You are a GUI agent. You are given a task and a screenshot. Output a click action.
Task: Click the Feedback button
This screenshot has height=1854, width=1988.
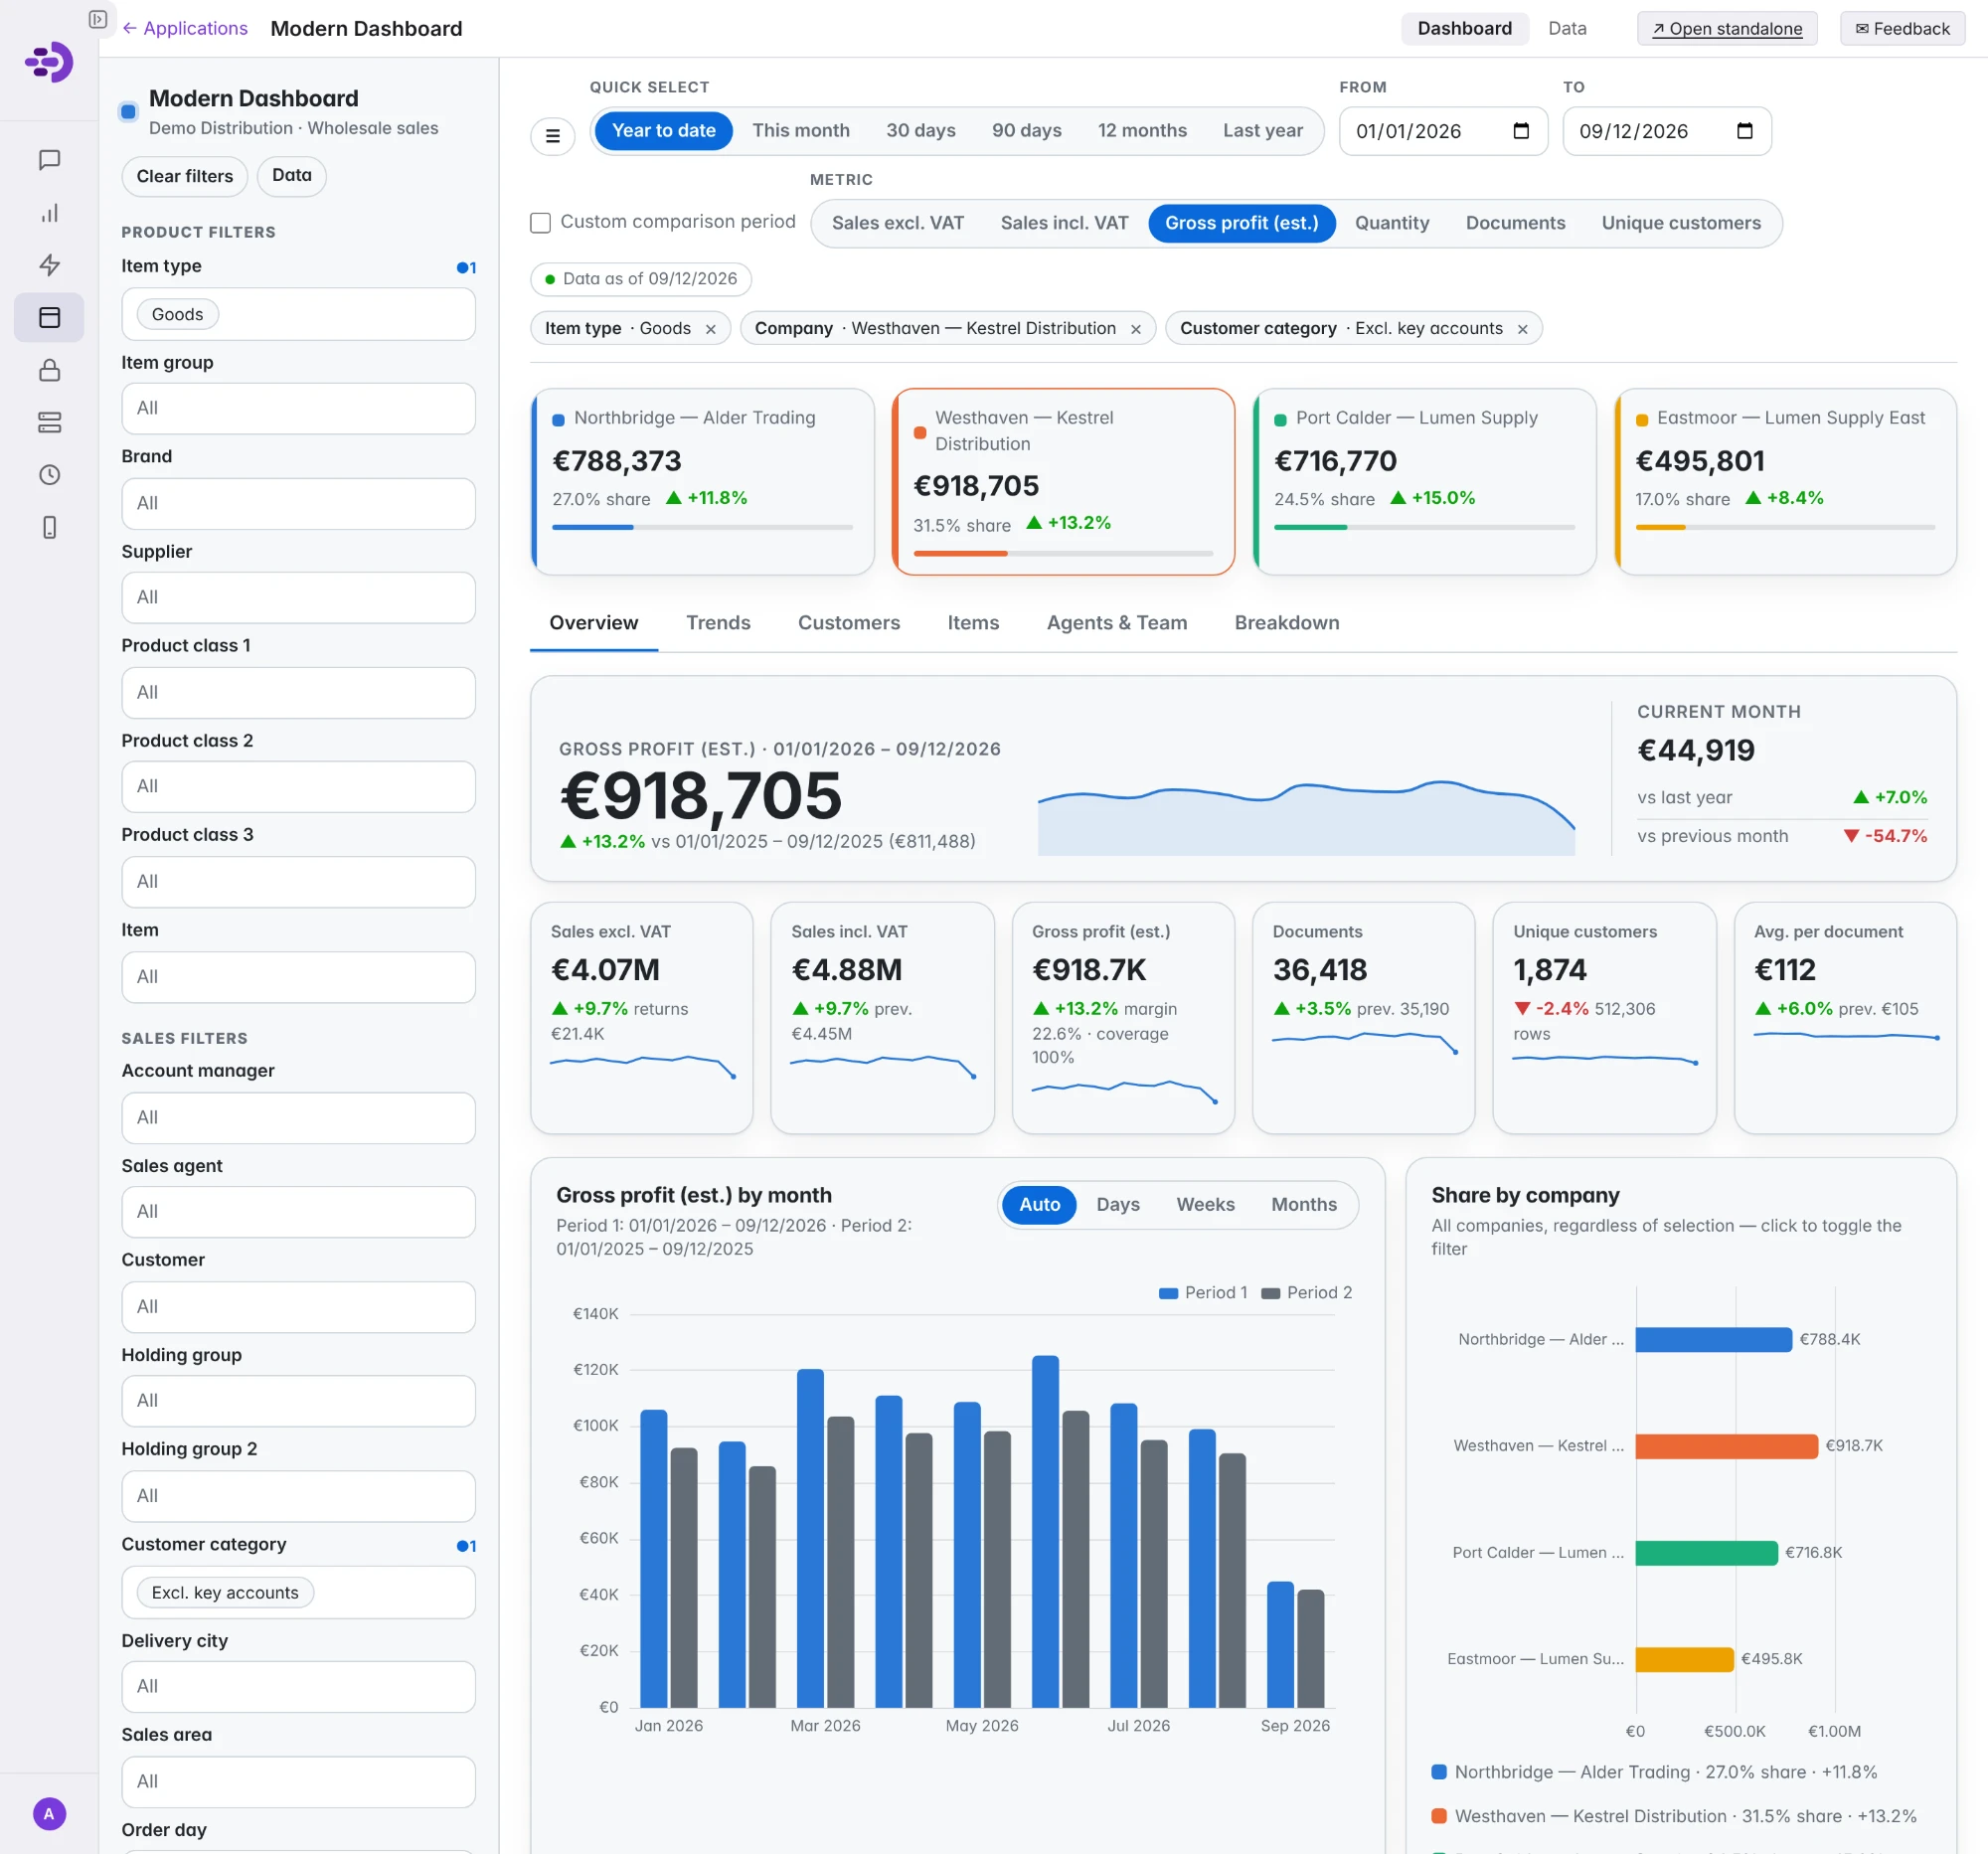(x=1902, y=28)
